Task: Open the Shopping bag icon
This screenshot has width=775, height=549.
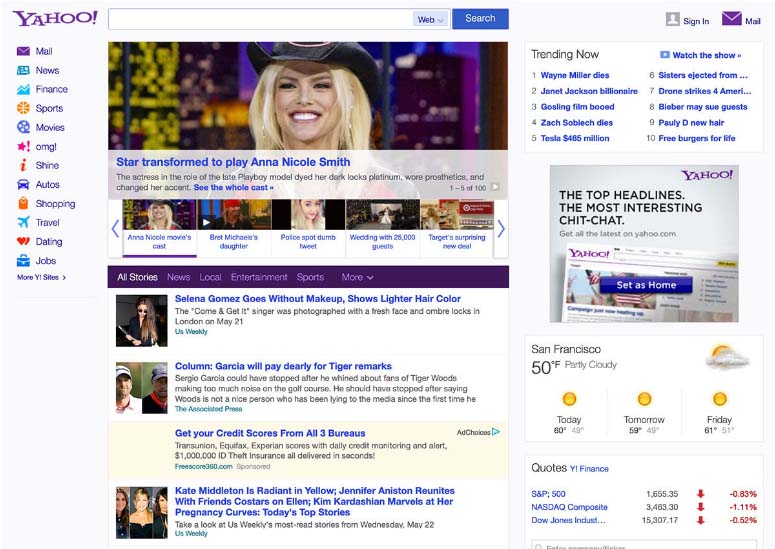Action: pos(23,203)
